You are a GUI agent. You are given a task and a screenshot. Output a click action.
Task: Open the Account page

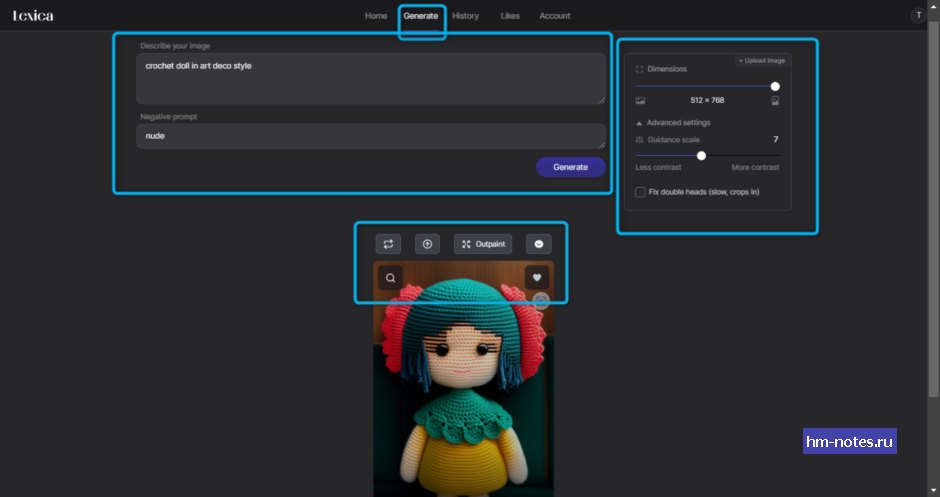(555, 16)
